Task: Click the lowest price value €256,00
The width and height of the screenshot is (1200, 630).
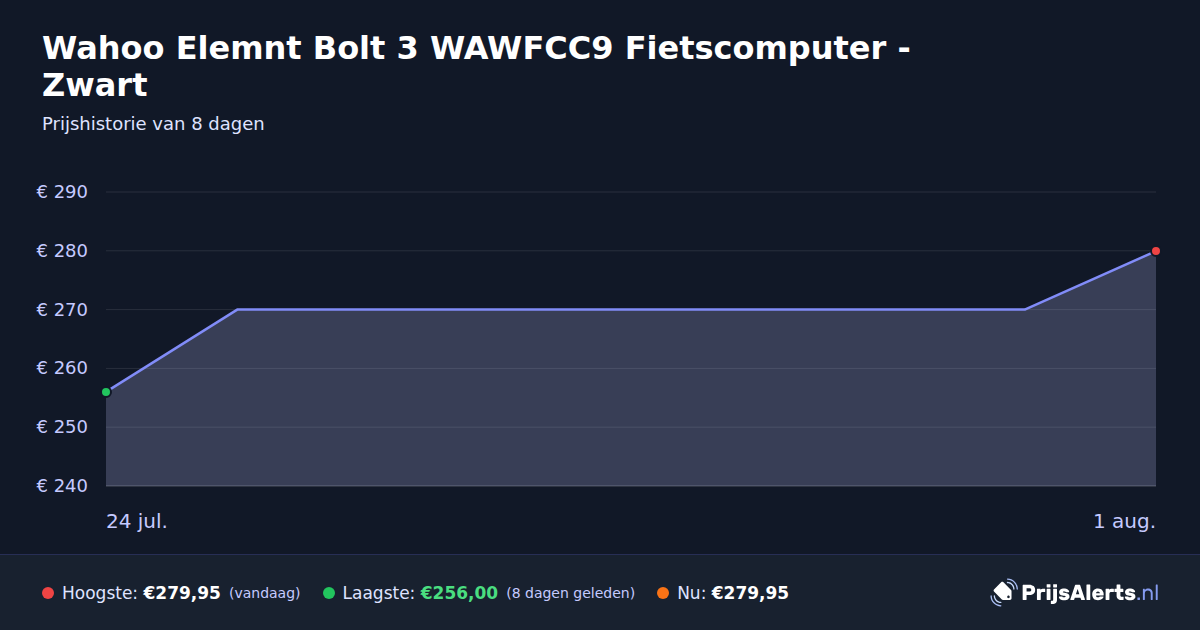Action: [x=459, y=593]
